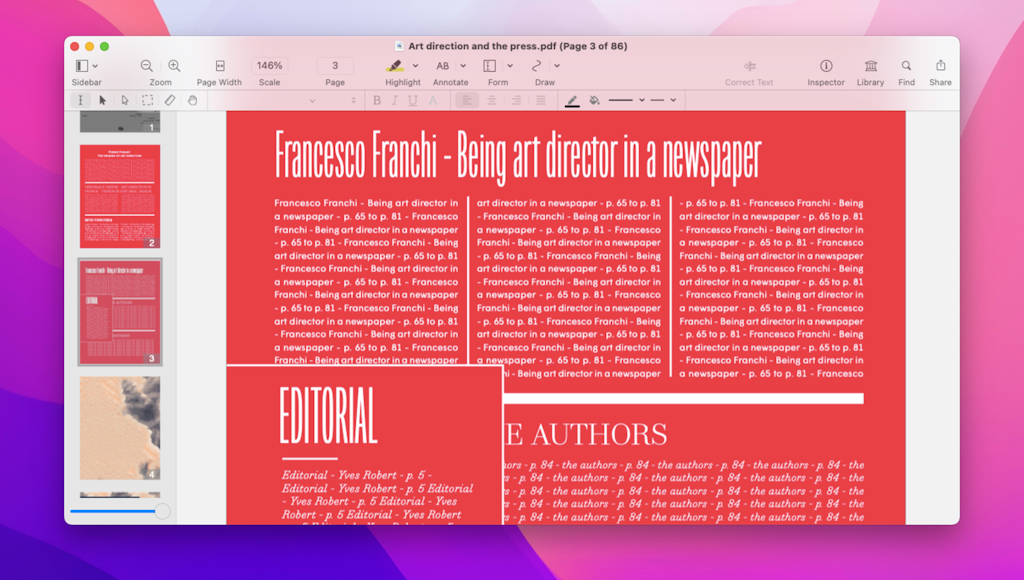This screenshot has height=580, width=1024.
Task: Open the Form menu in the toolbar
Action: pyautogui.click(x=490, y=66)
